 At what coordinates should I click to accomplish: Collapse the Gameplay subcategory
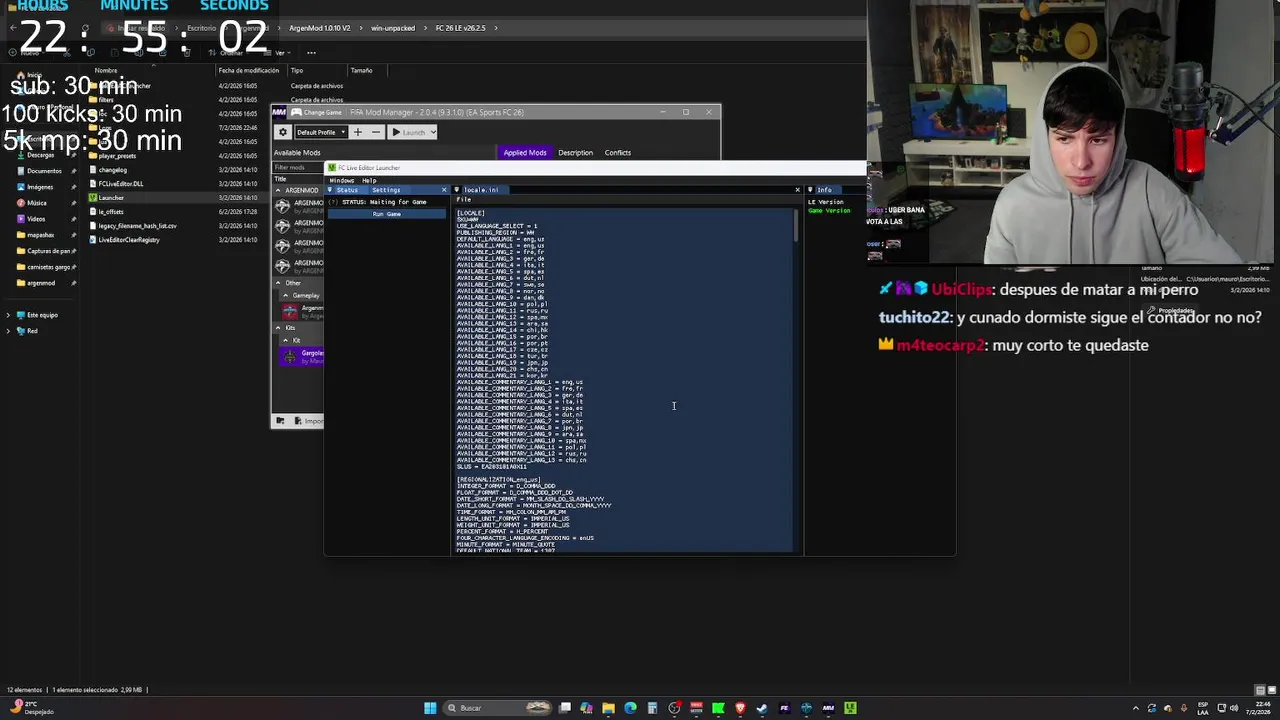coord(285,296)
